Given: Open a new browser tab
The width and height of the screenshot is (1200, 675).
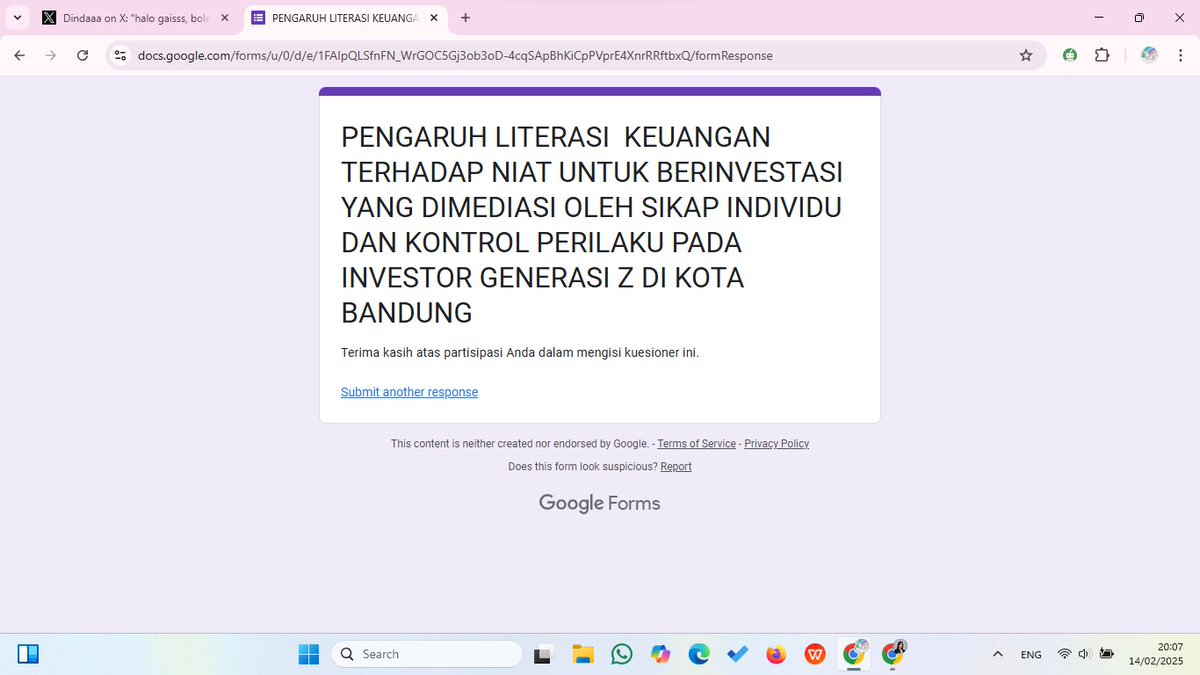Looking at the screenshot, I should [x=465, y=18].
